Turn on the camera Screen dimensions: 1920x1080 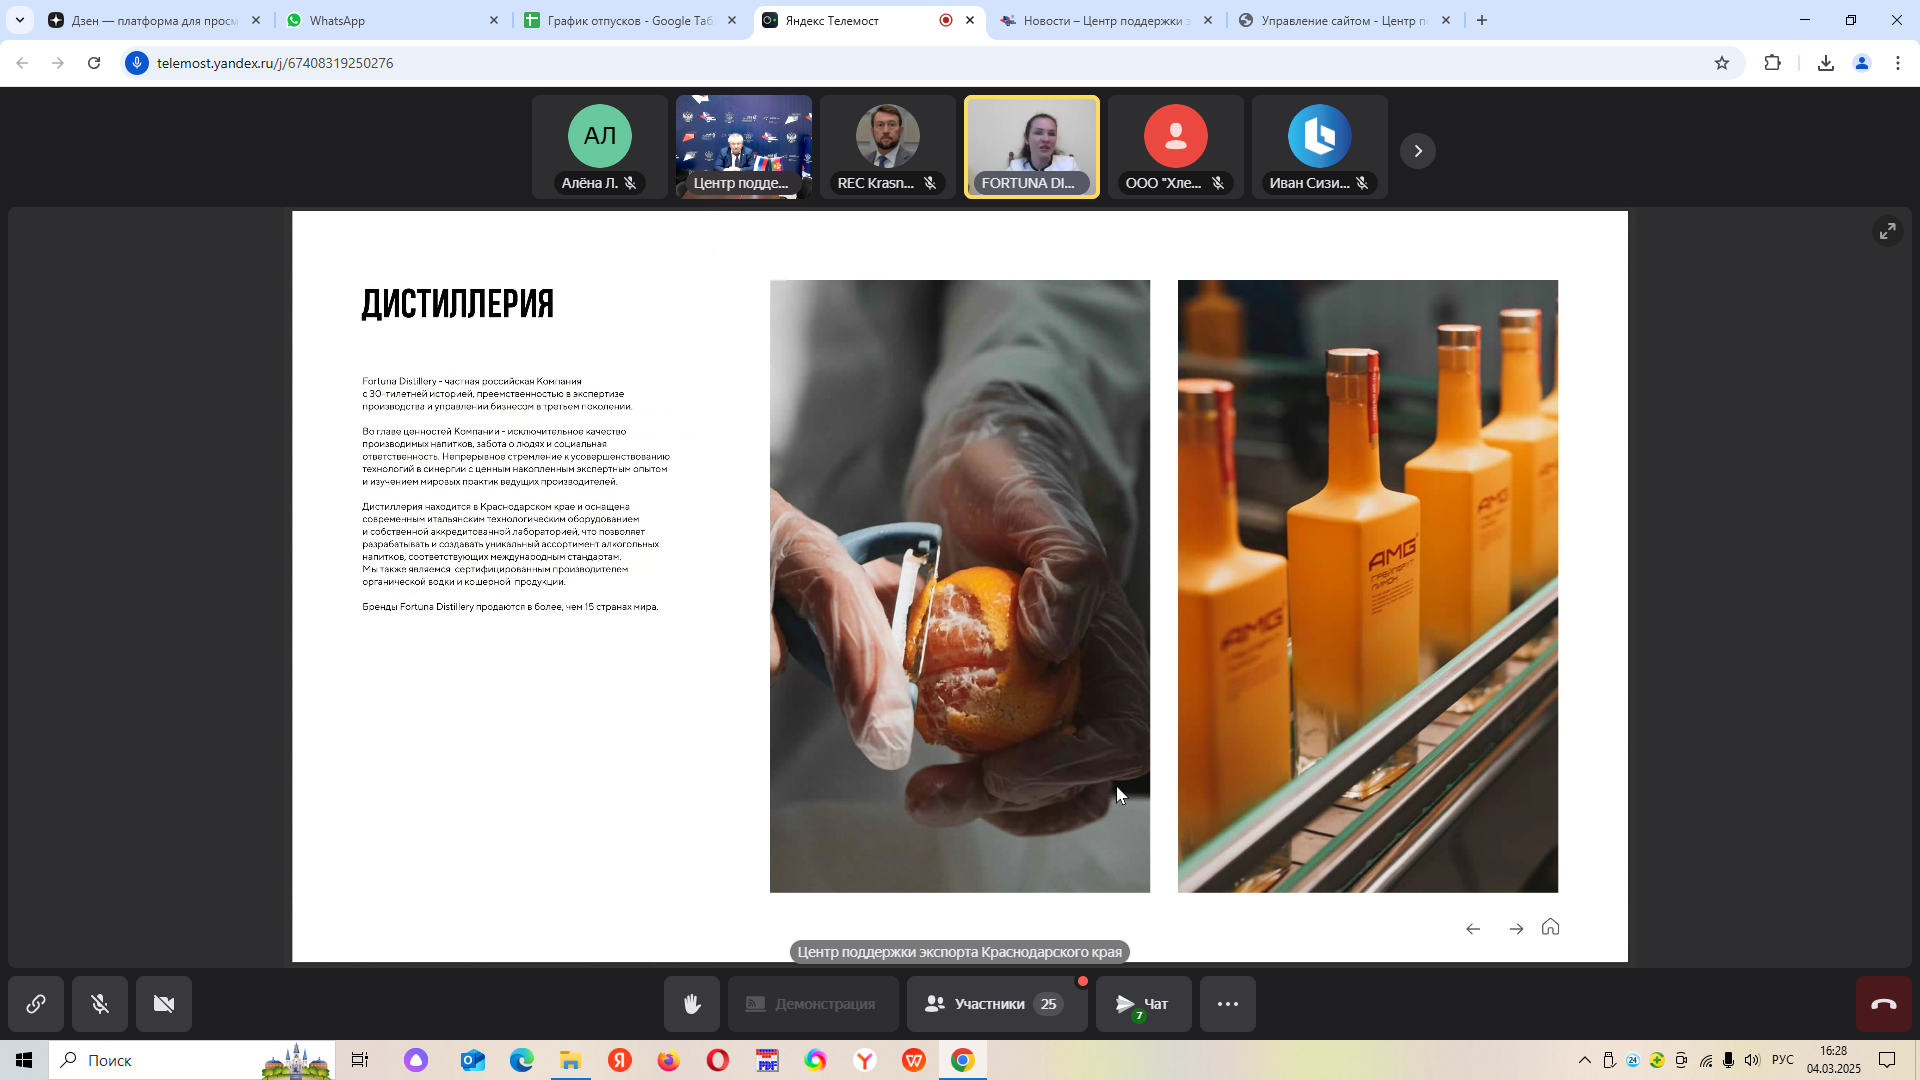pyautogui.click(x=164, y=1004)
